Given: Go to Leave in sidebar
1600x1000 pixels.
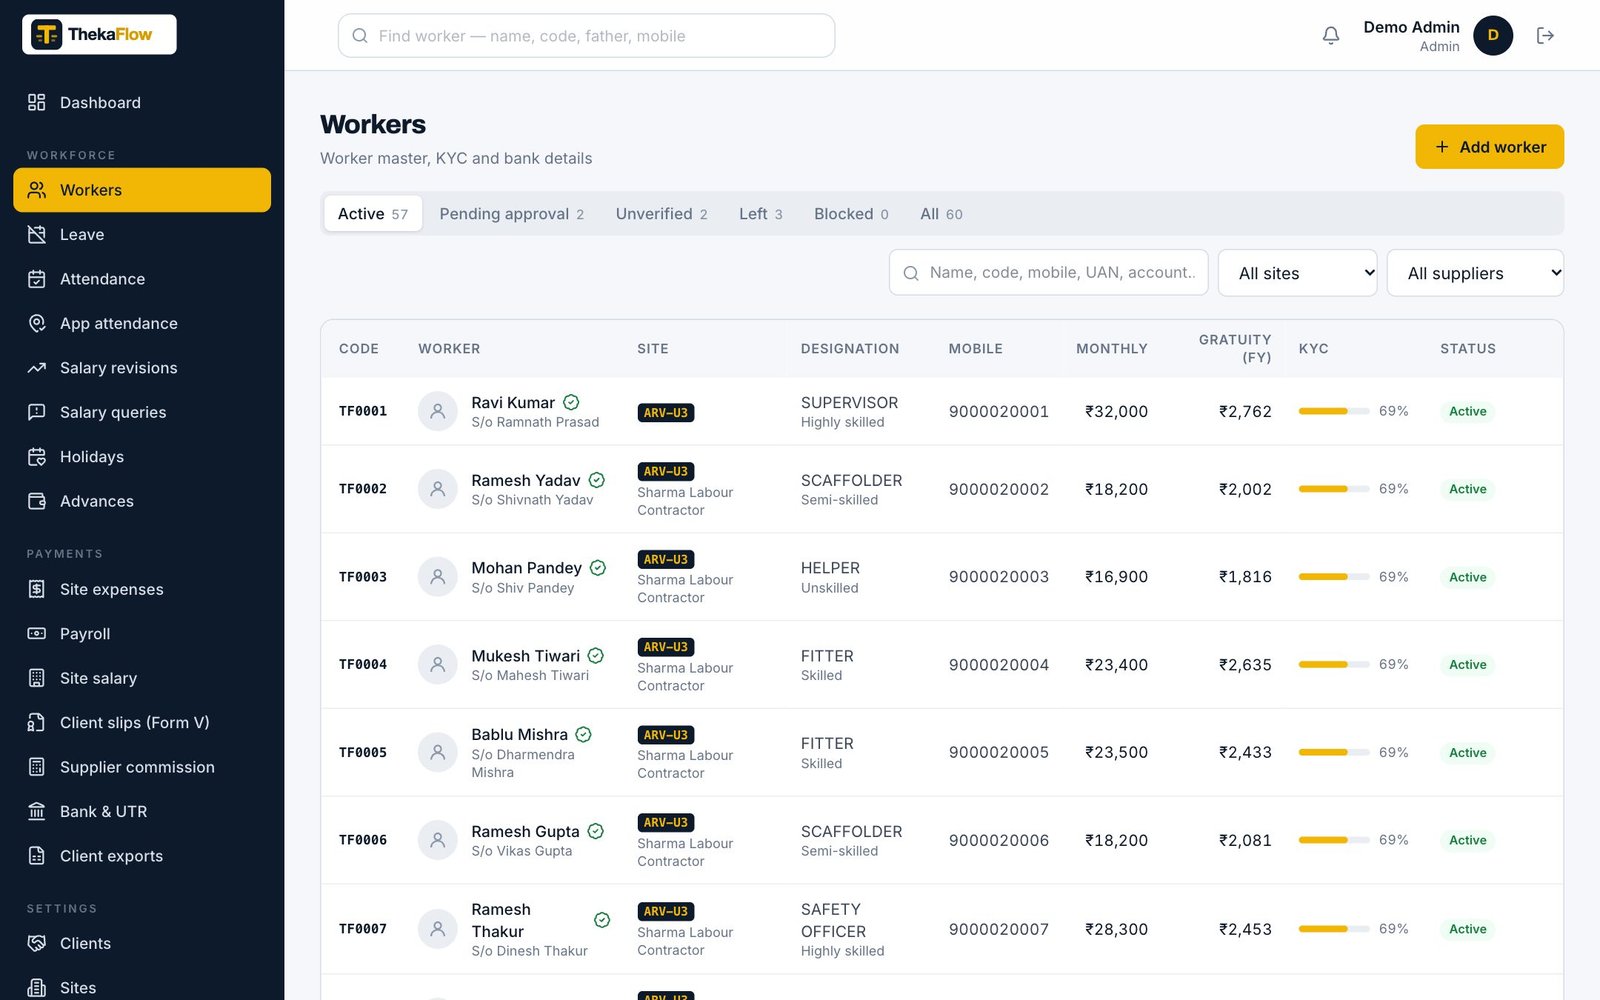Looking at the screenshot, I should 142,234.
